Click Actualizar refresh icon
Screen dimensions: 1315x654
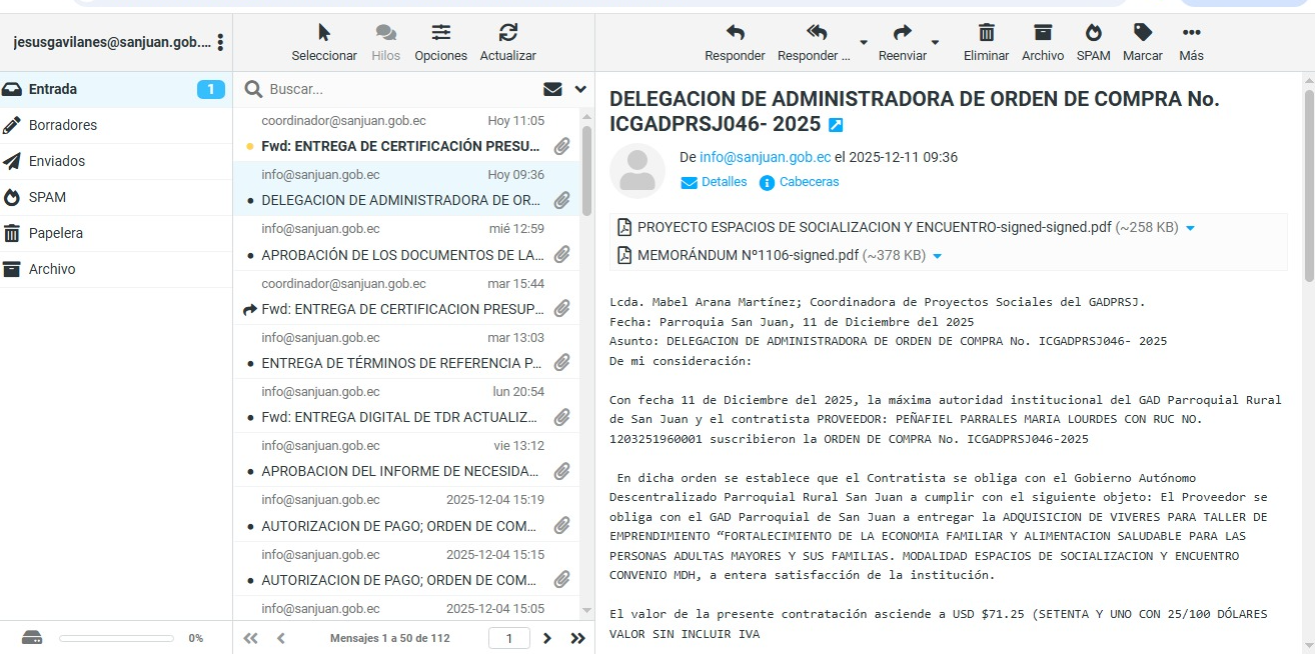click(508, 34)
